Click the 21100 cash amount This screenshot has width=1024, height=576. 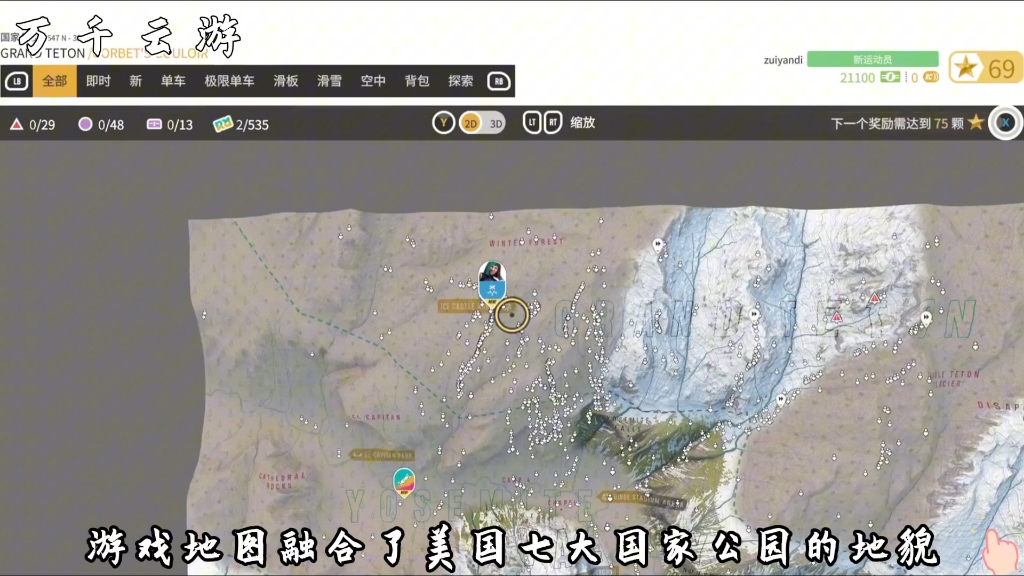[857, 78]
